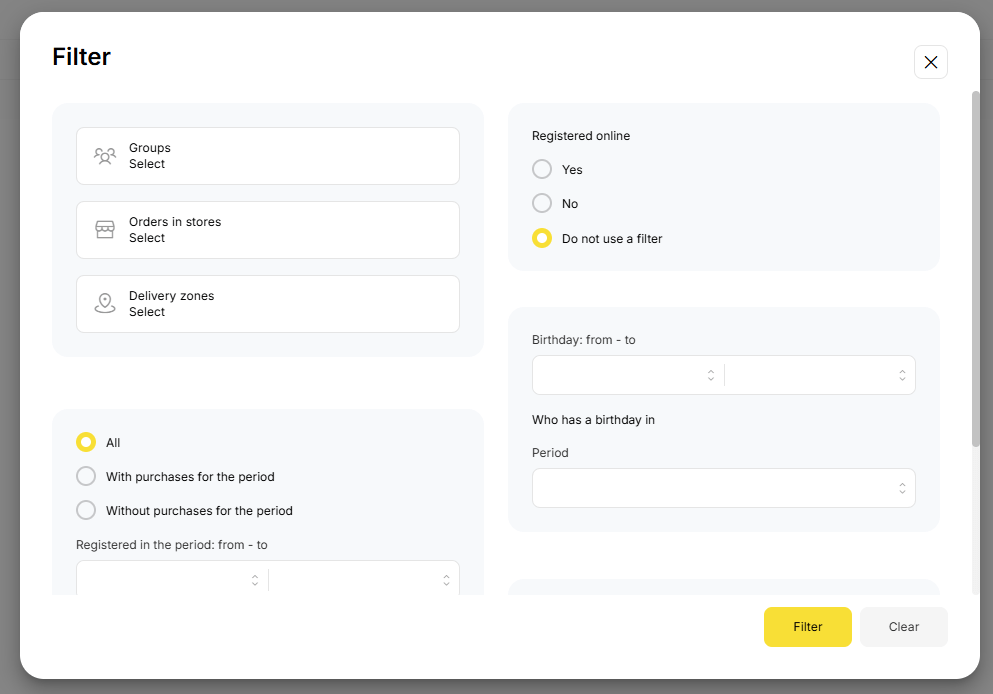The height and width of the screenshot is (694, 993).
Task: Click the Delivery zones map pin icon
Action: tap(105, 303)
